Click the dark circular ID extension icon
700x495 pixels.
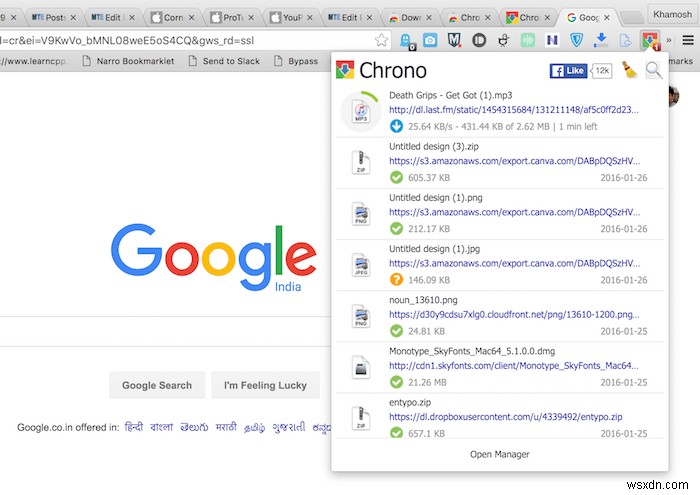pyautogui.click(x=479, y=41)
